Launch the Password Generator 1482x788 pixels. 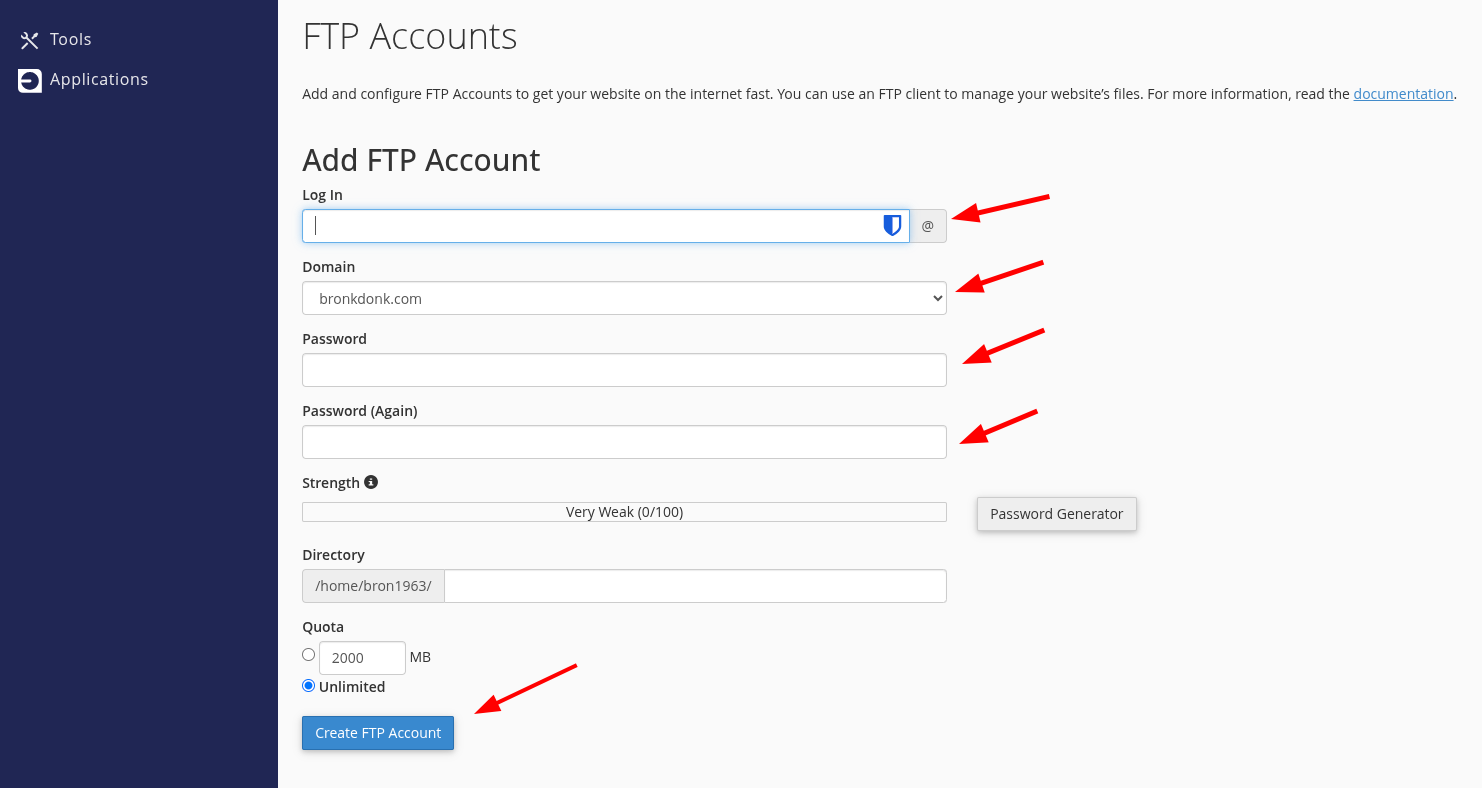tap(1056, 513)
